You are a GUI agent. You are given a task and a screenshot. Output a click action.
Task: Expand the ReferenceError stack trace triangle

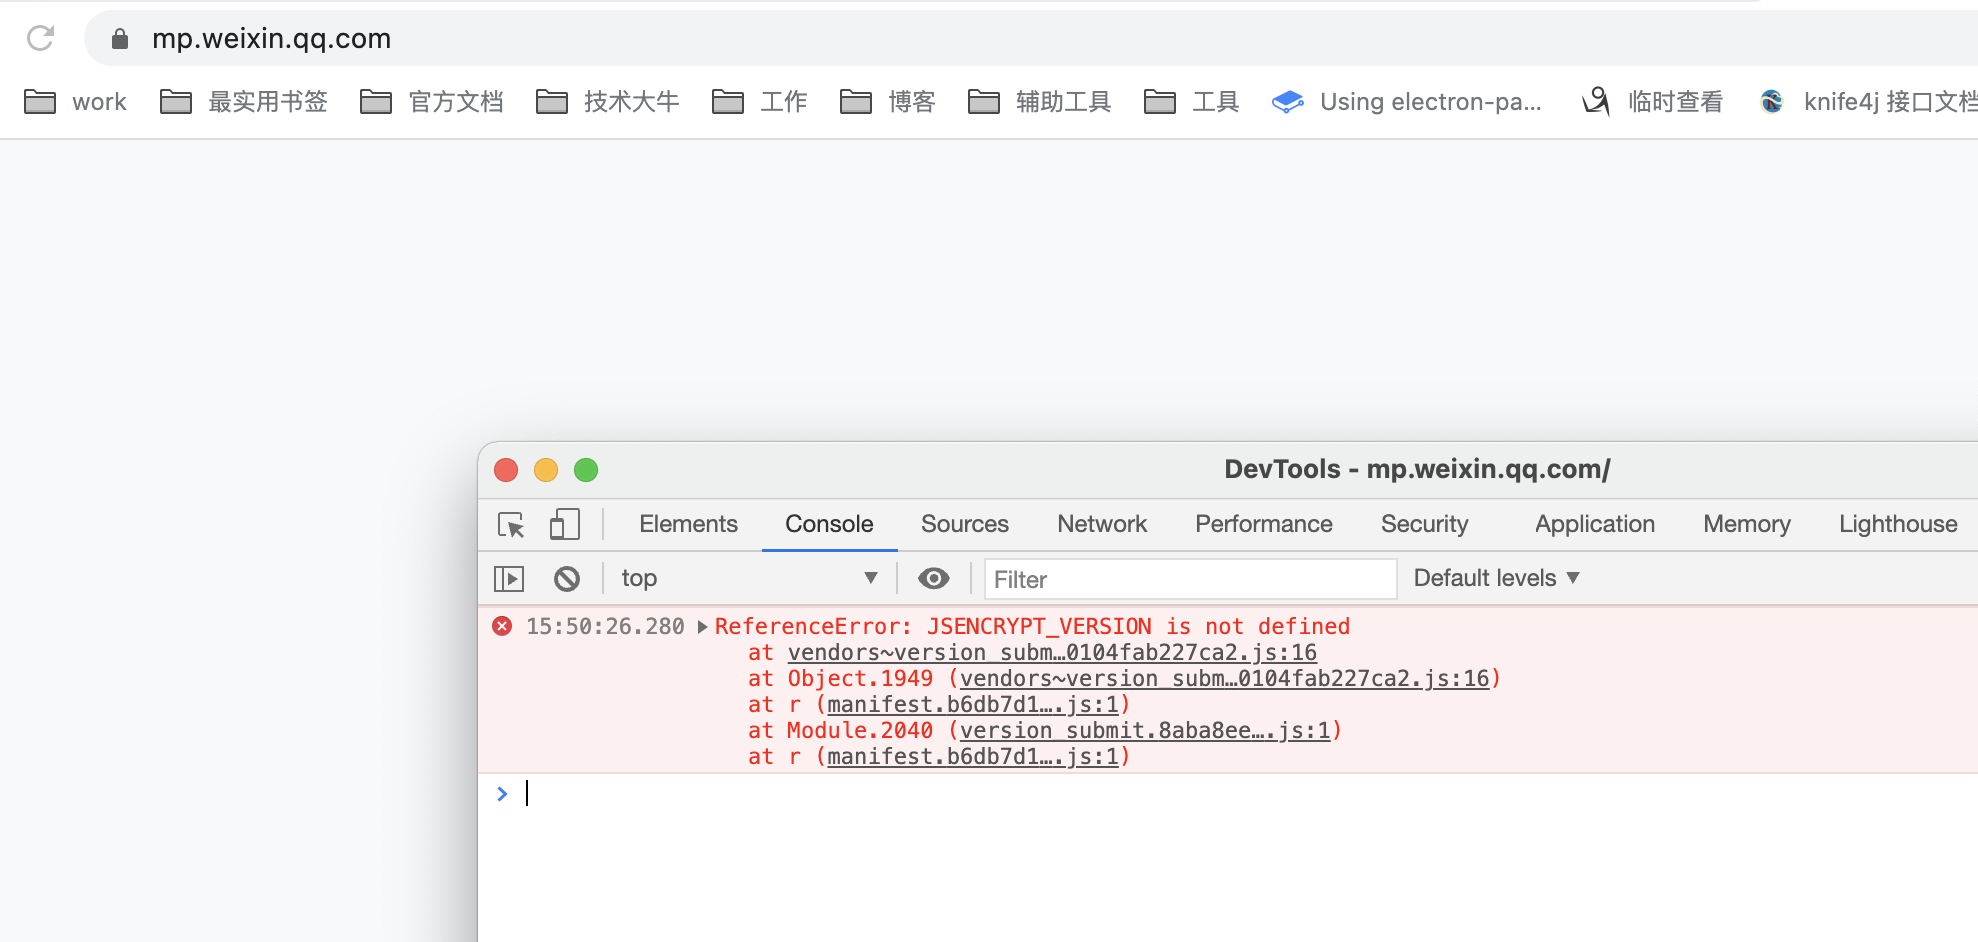pos(702,627)
